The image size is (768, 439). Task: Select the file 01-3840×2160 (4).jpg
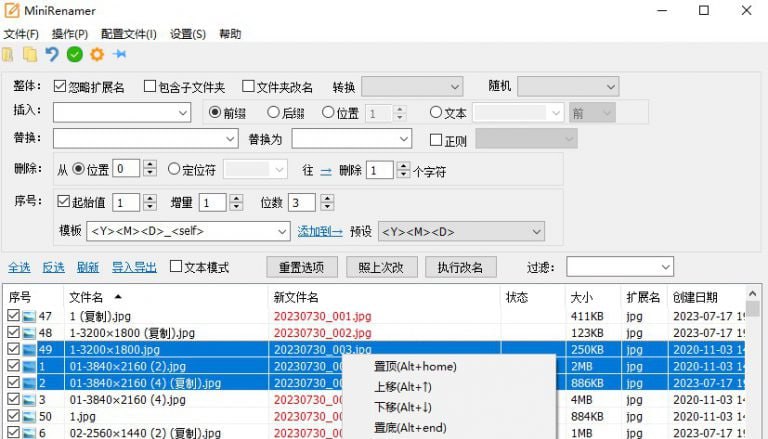[127, 400]
